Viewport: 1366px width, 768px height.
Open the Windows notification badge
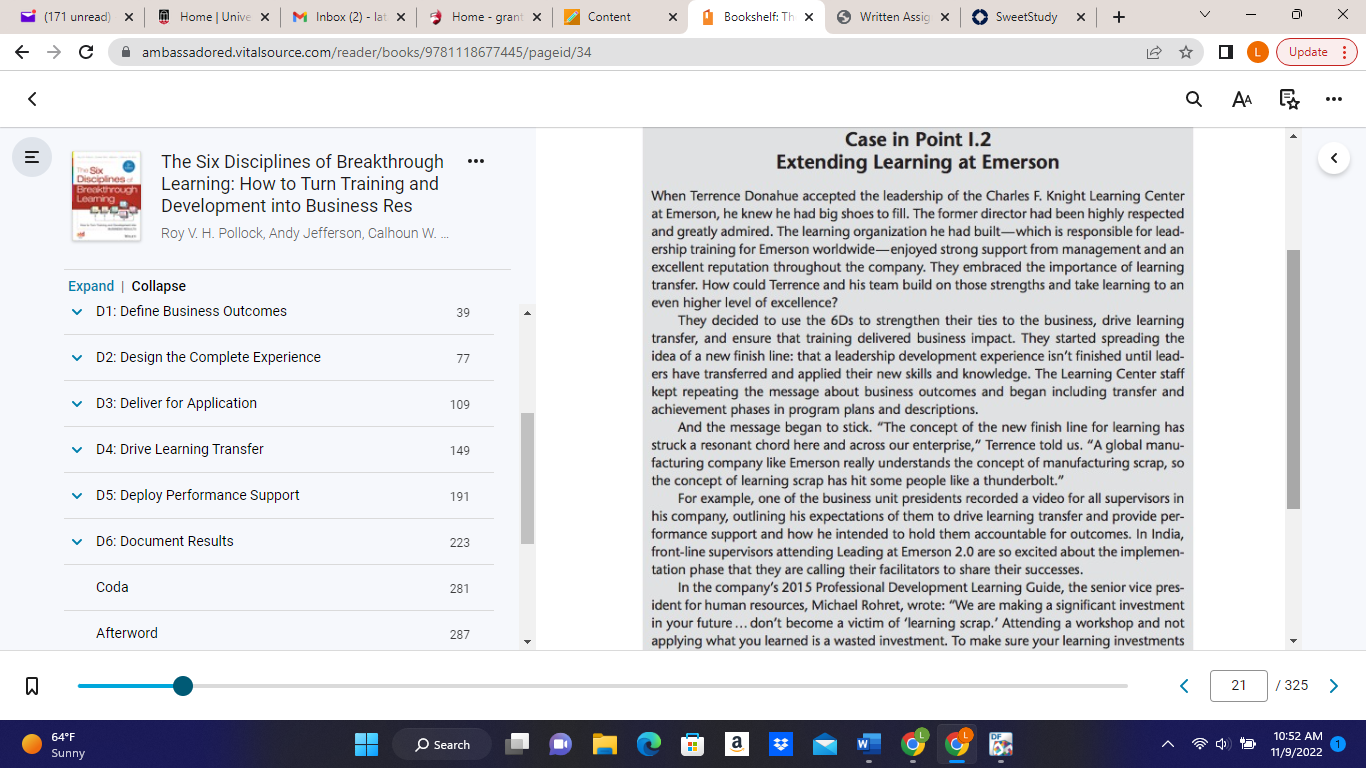[1338, 744]
